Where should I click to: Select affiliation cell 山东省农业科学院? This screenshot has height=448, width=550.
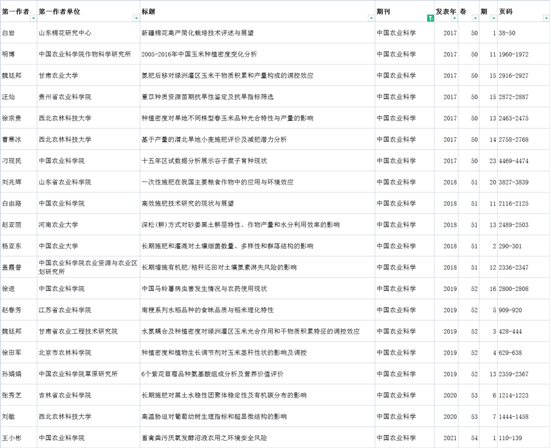[89, 182]
